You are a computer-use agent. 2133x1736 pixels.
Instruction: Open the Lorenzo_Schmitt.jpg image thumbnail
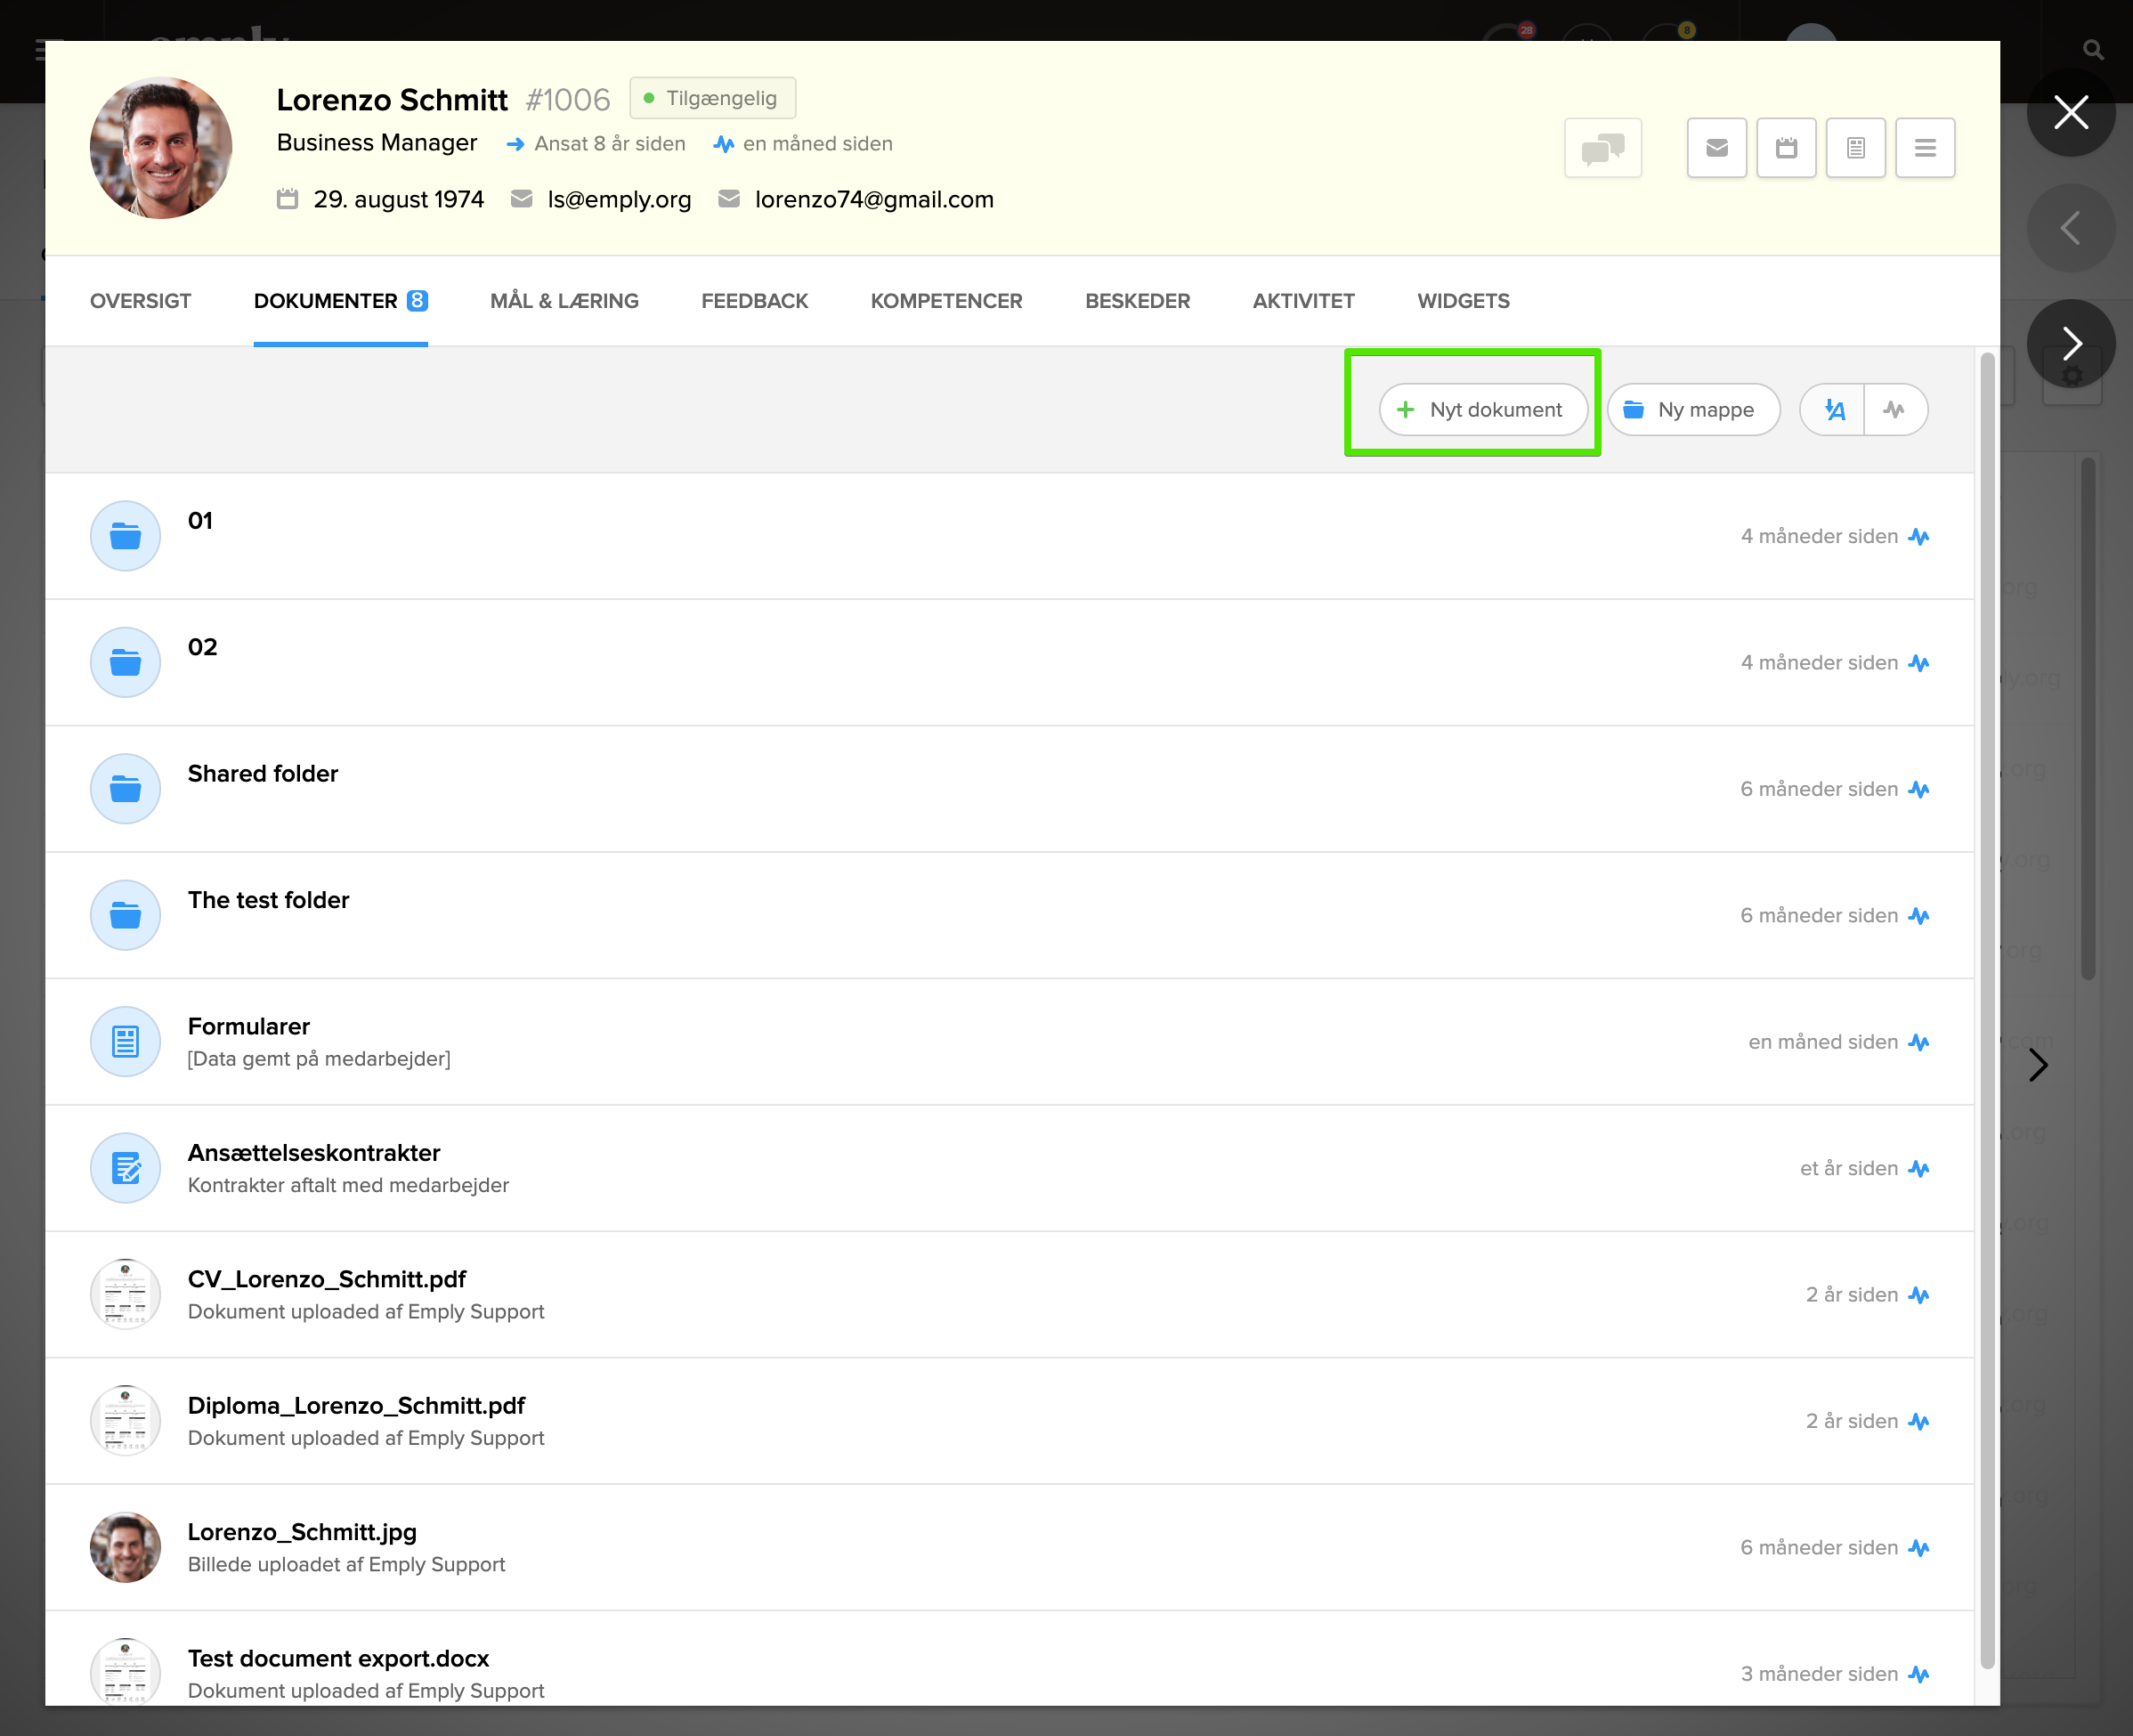pyautogui.click(x=125, y=1547)
